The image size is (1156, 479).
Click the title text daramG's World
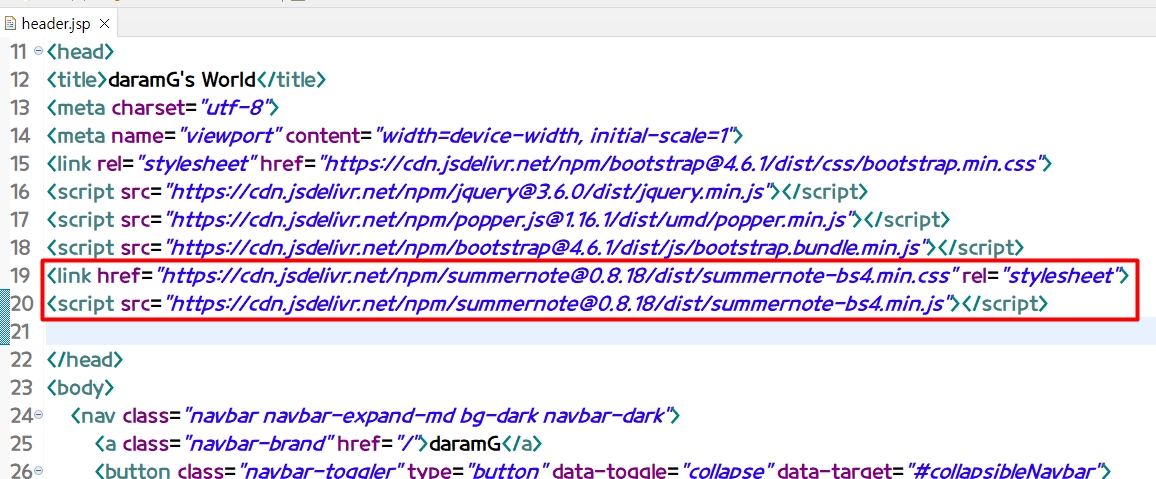[181, 80]
